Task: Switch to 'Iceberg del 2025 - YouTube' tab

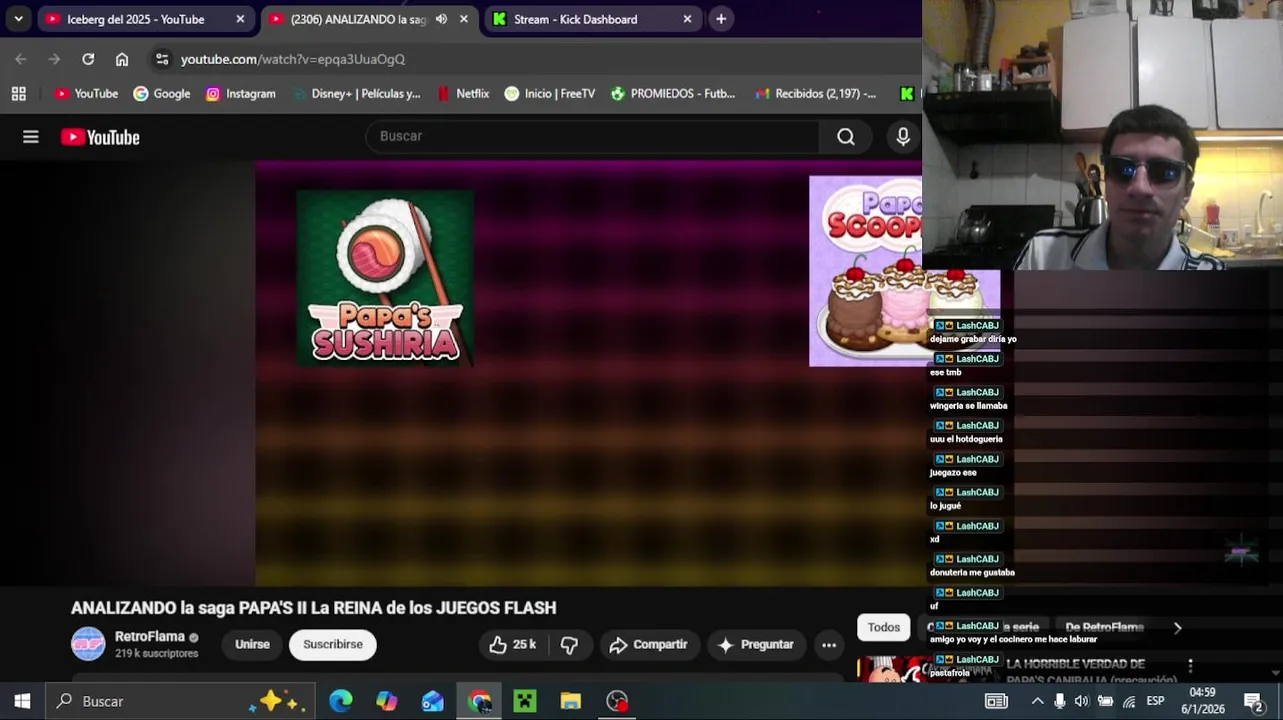Action: pos(135,19)
